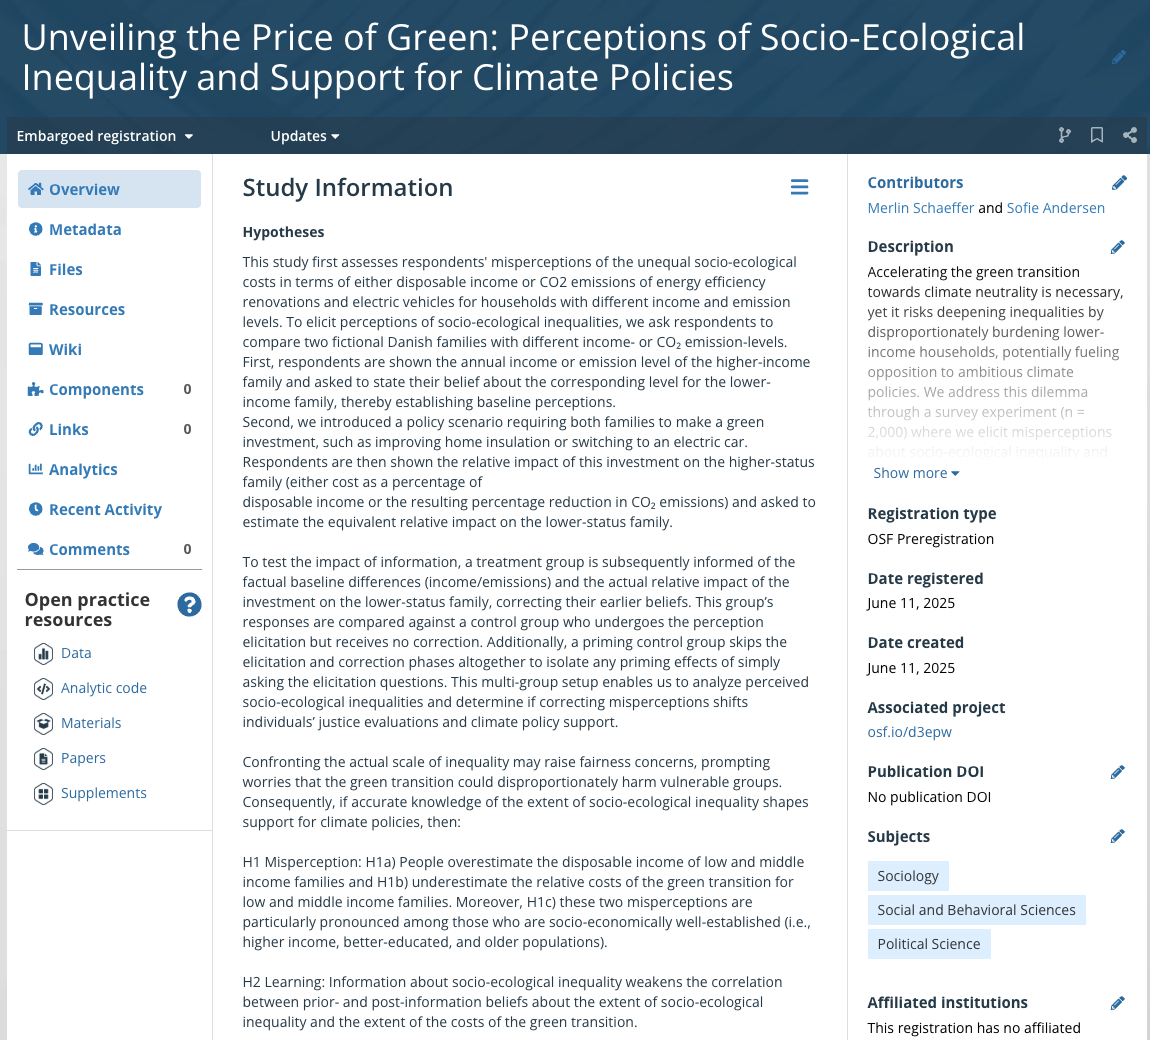1150x1040 pixels.
Task: Open the Files section in the sidebar
Action: [66, 269]
